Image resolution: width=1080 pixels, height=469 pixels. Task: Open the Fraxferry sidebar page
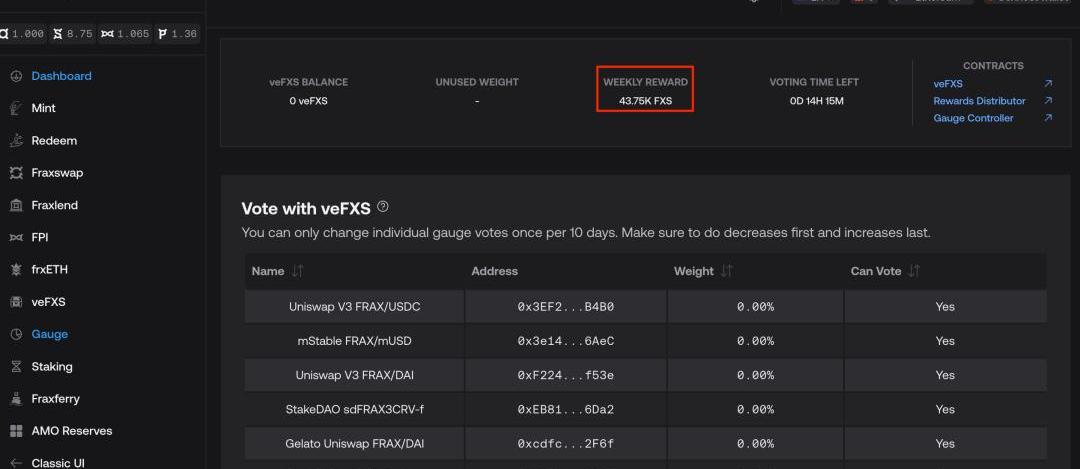coord(57,399)
